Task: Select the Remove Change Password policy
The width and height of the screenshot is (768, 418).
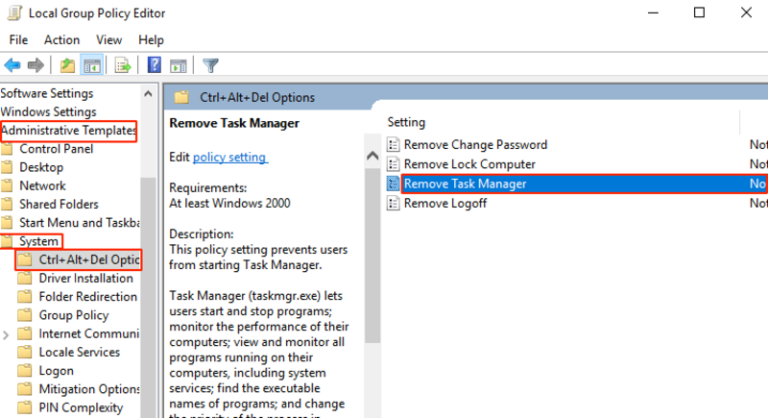Action: click(475, 145)
